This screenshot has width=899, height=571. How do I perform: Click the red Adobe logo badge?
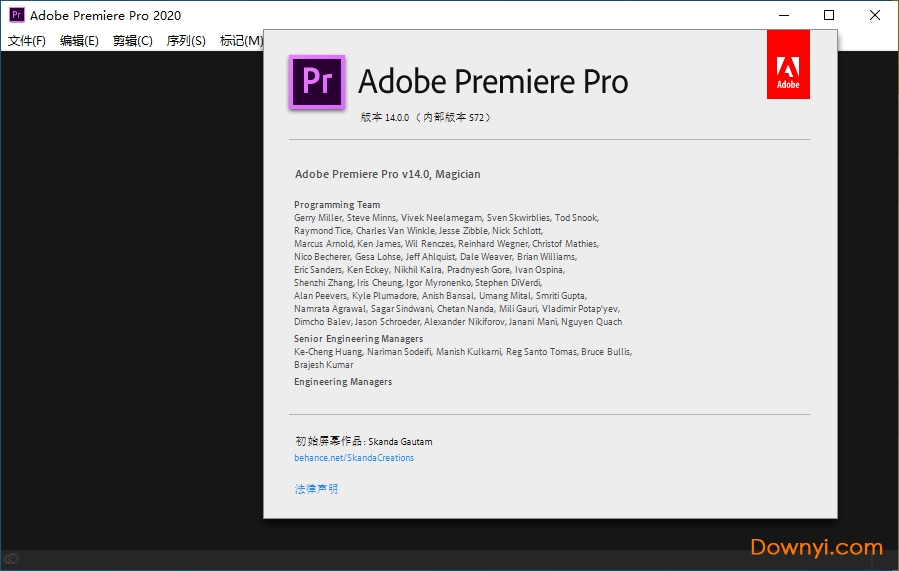(x=788, y=64)
